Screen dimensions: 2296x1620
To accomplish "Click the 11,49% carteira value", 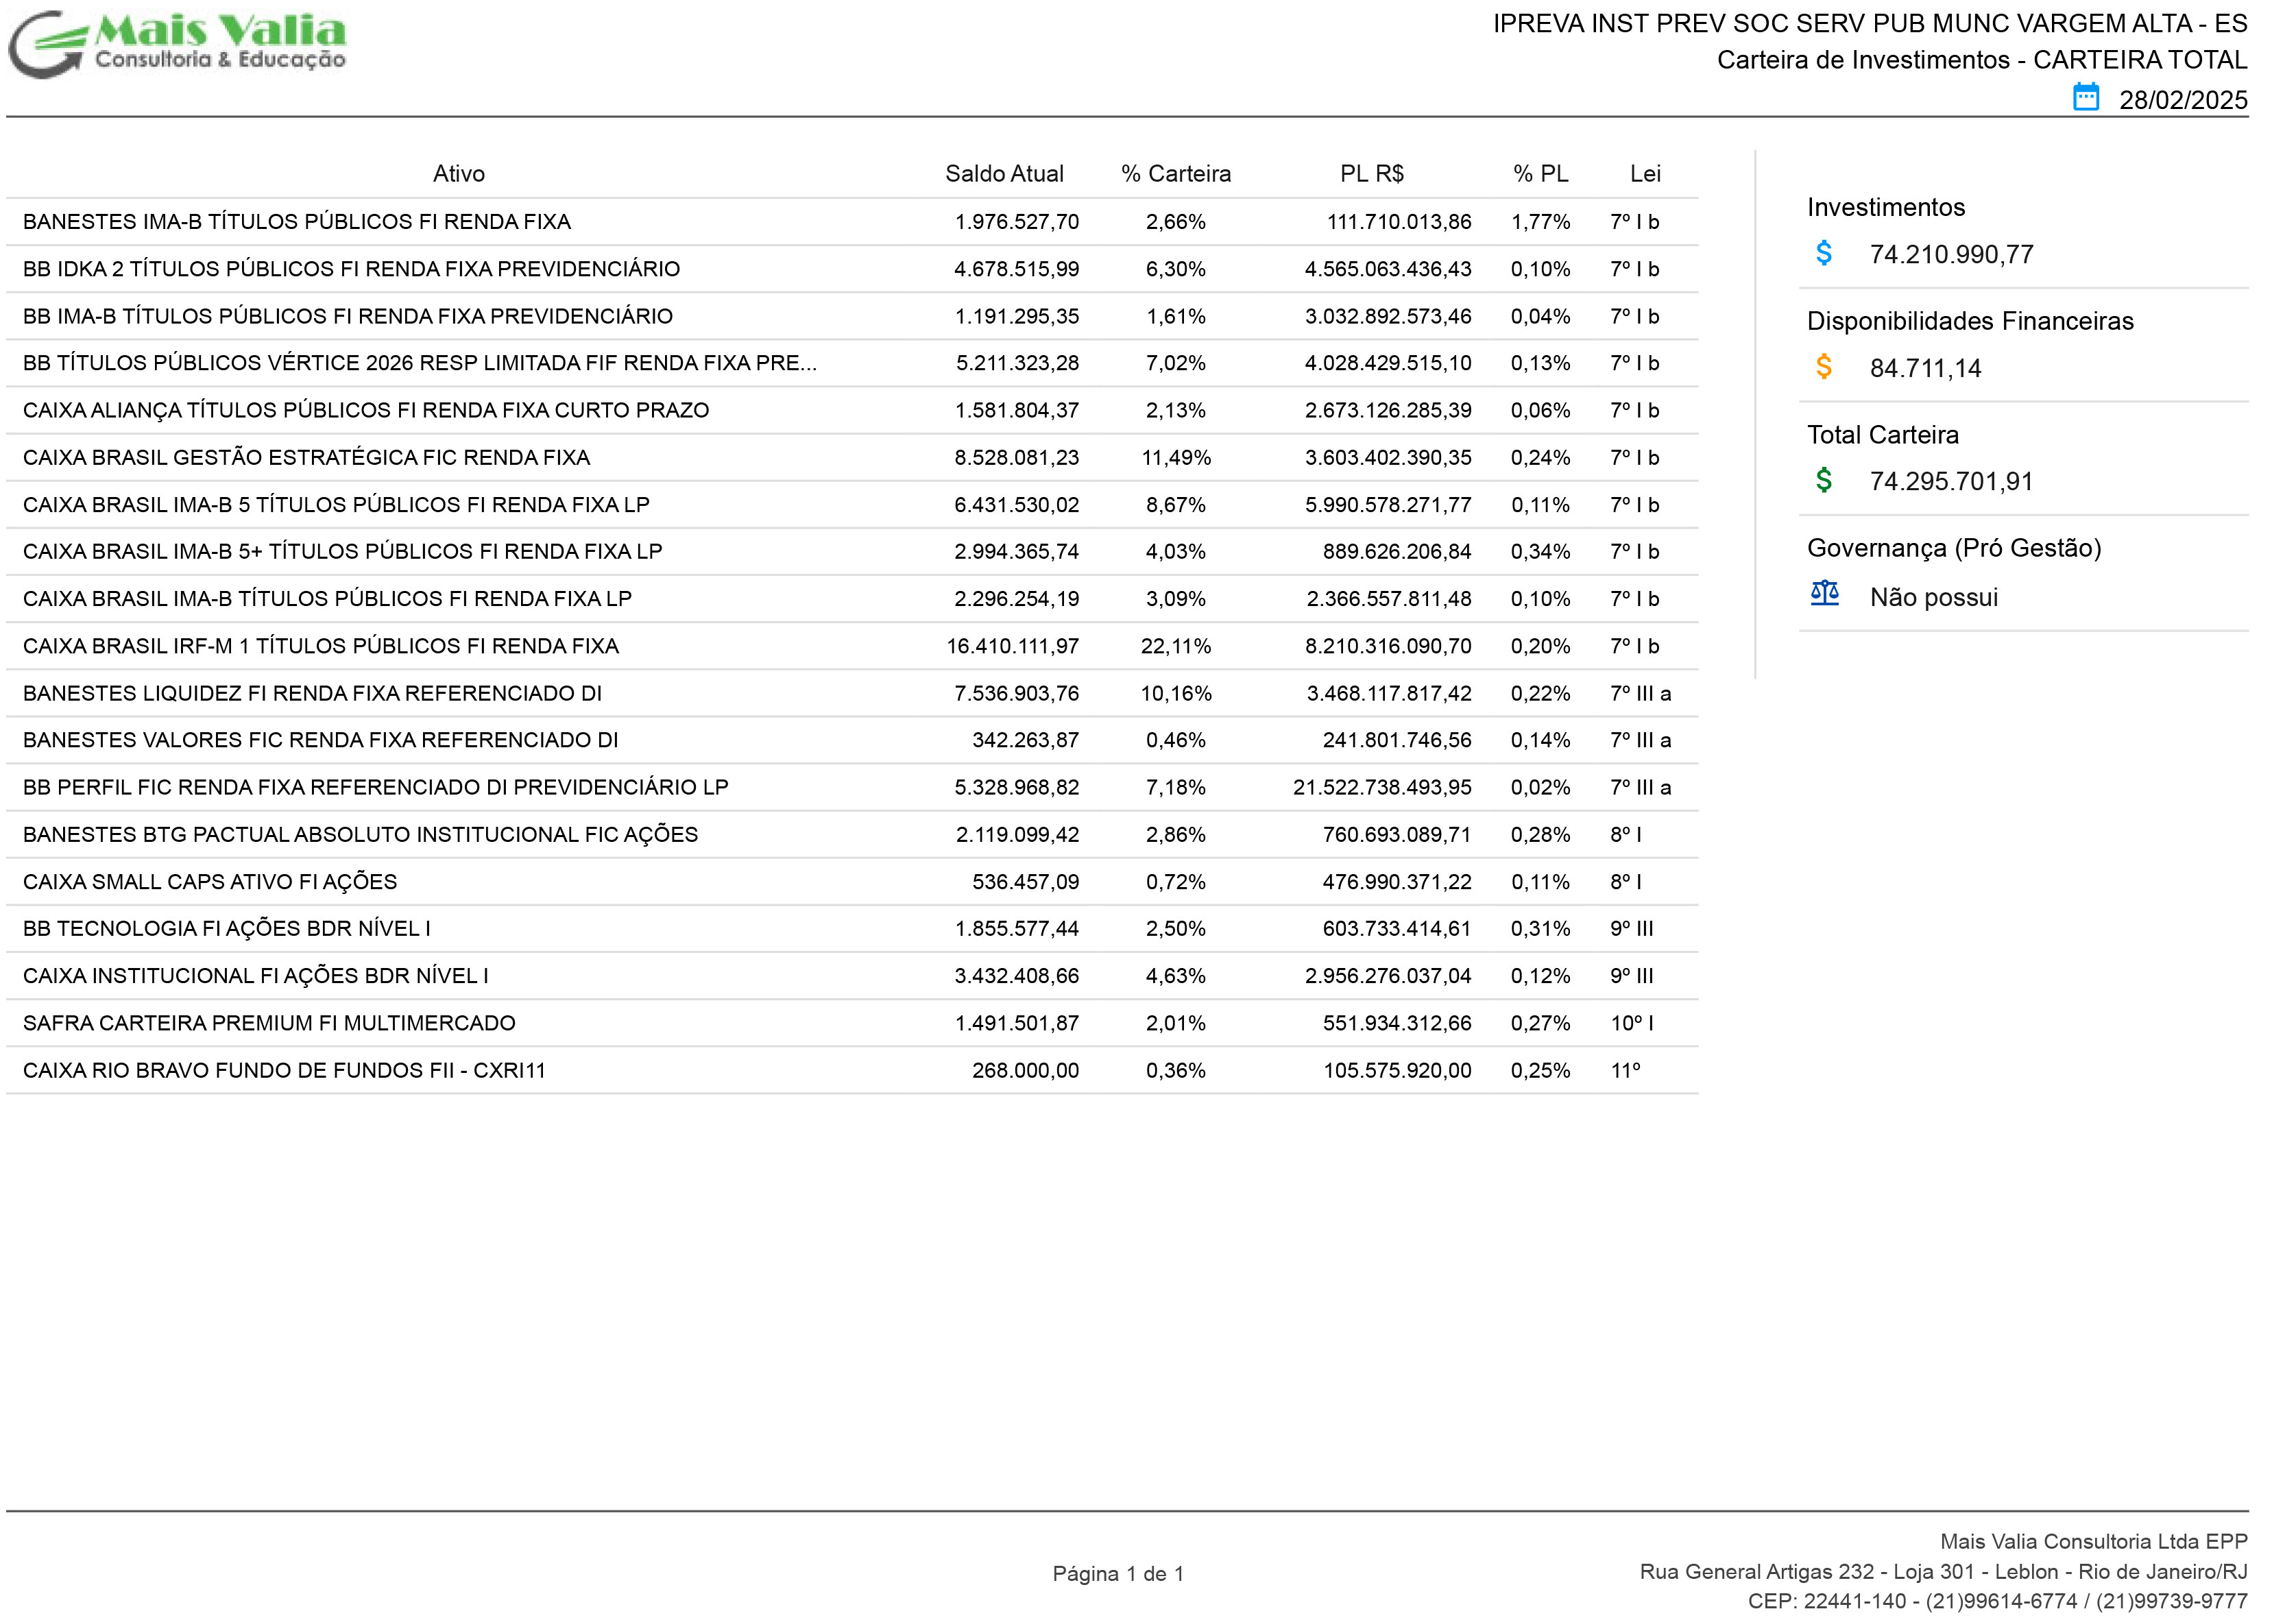I will tap(1176, 458).
